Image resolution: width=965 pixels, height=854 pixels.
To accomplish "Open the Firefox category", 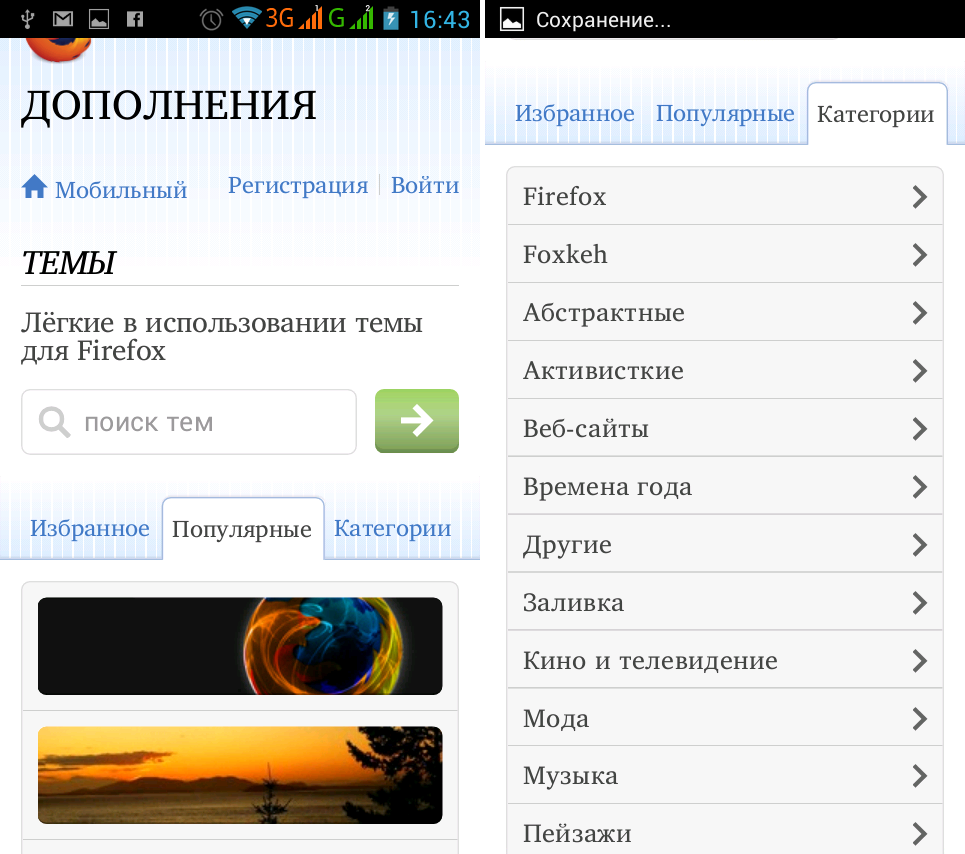I will coord(725,196).
